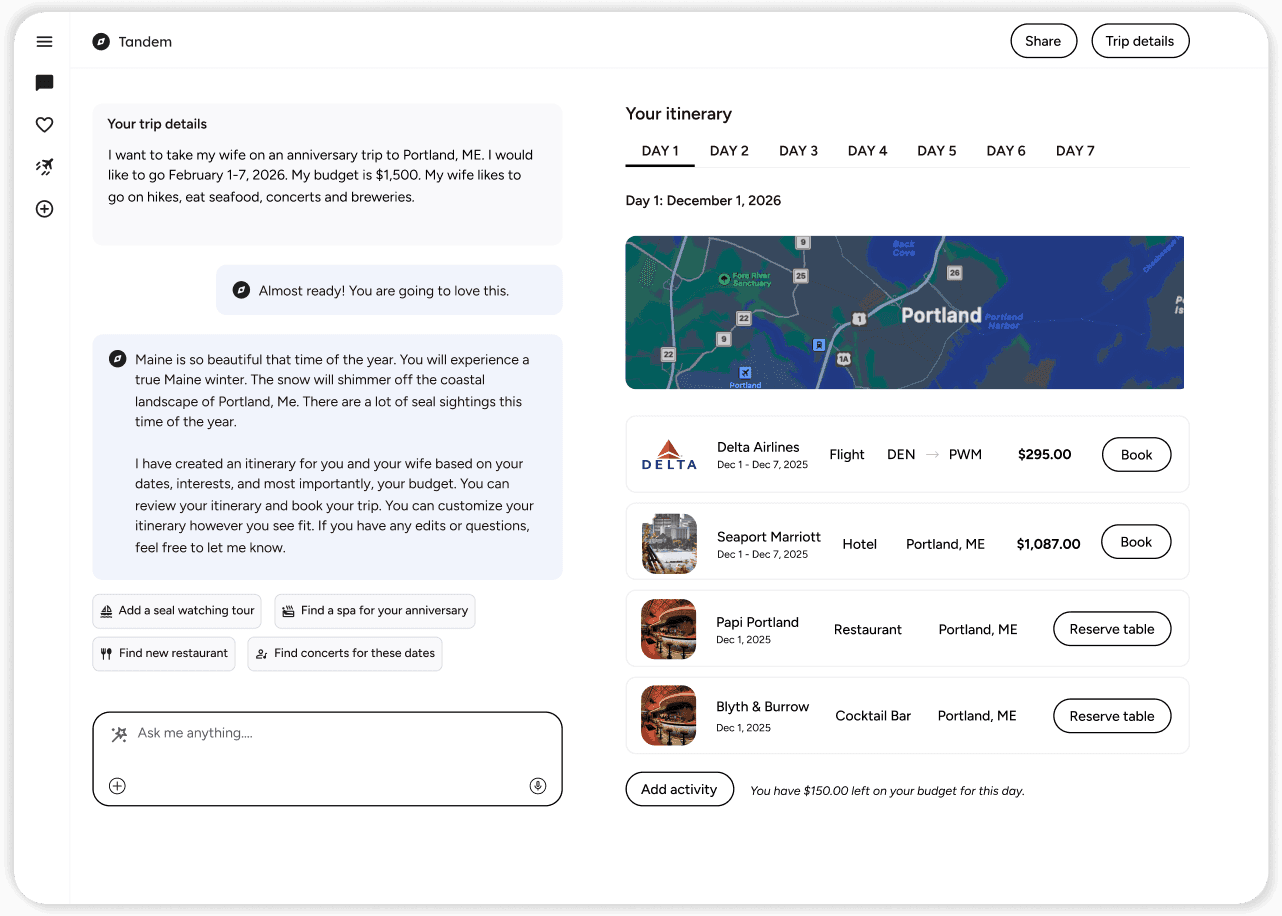Click the 'Ask me anything' input field

(x=327, y=759)
